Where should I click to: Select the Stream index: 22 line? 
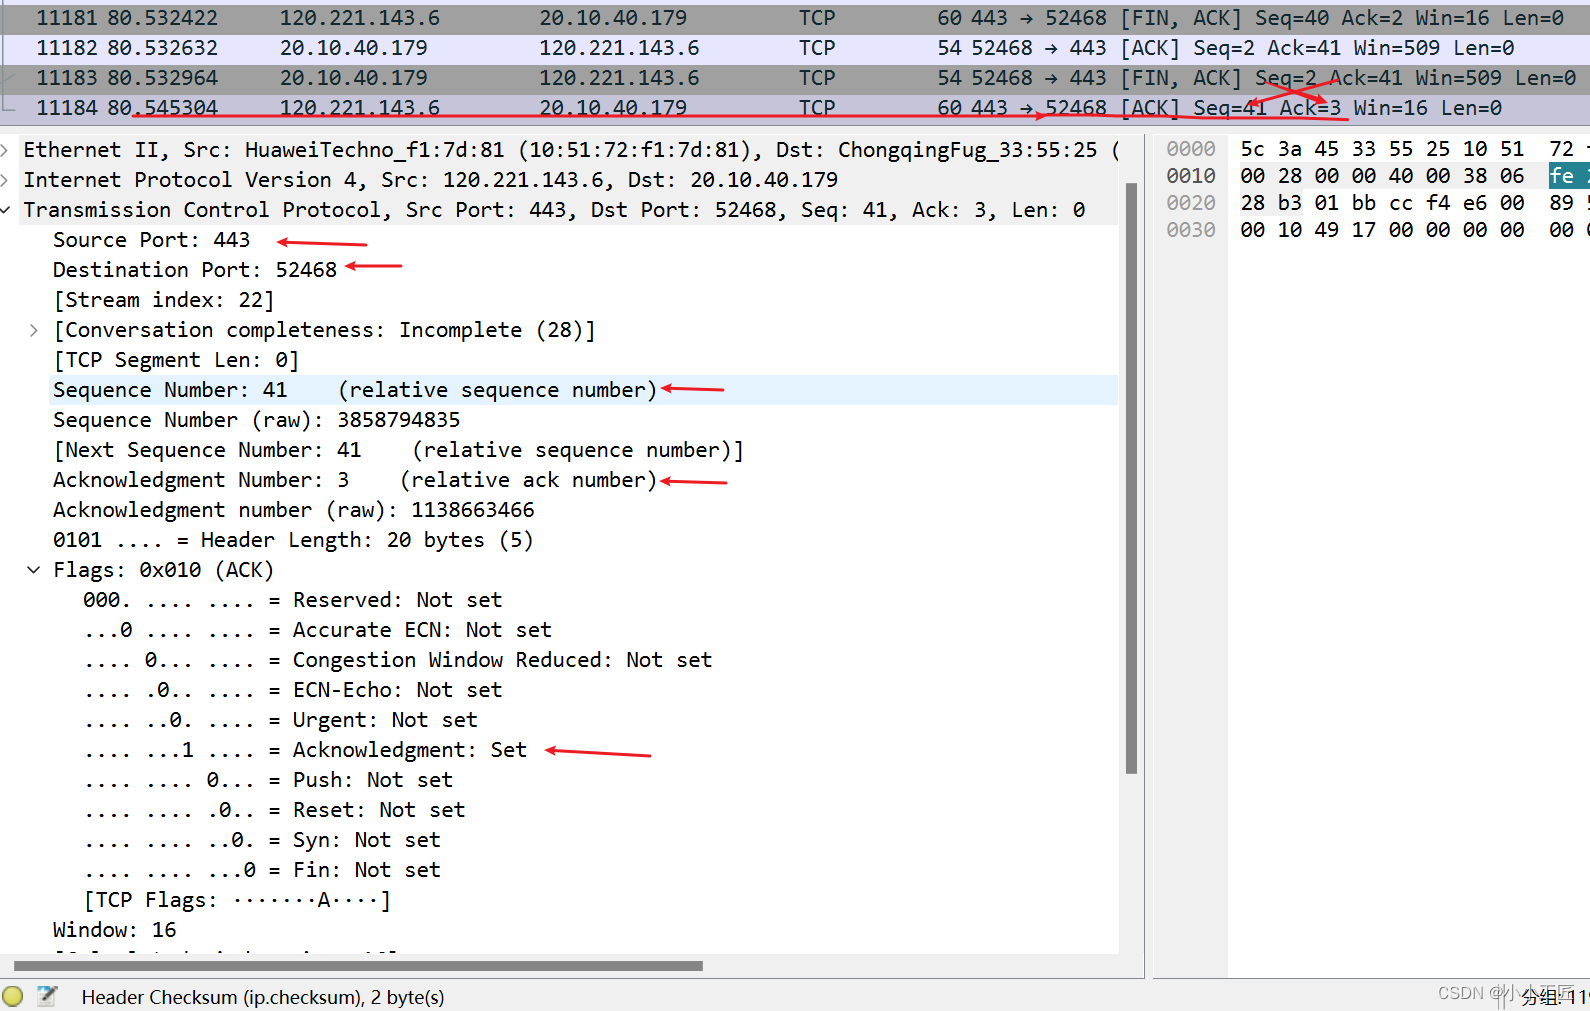(x=163, y=300)
